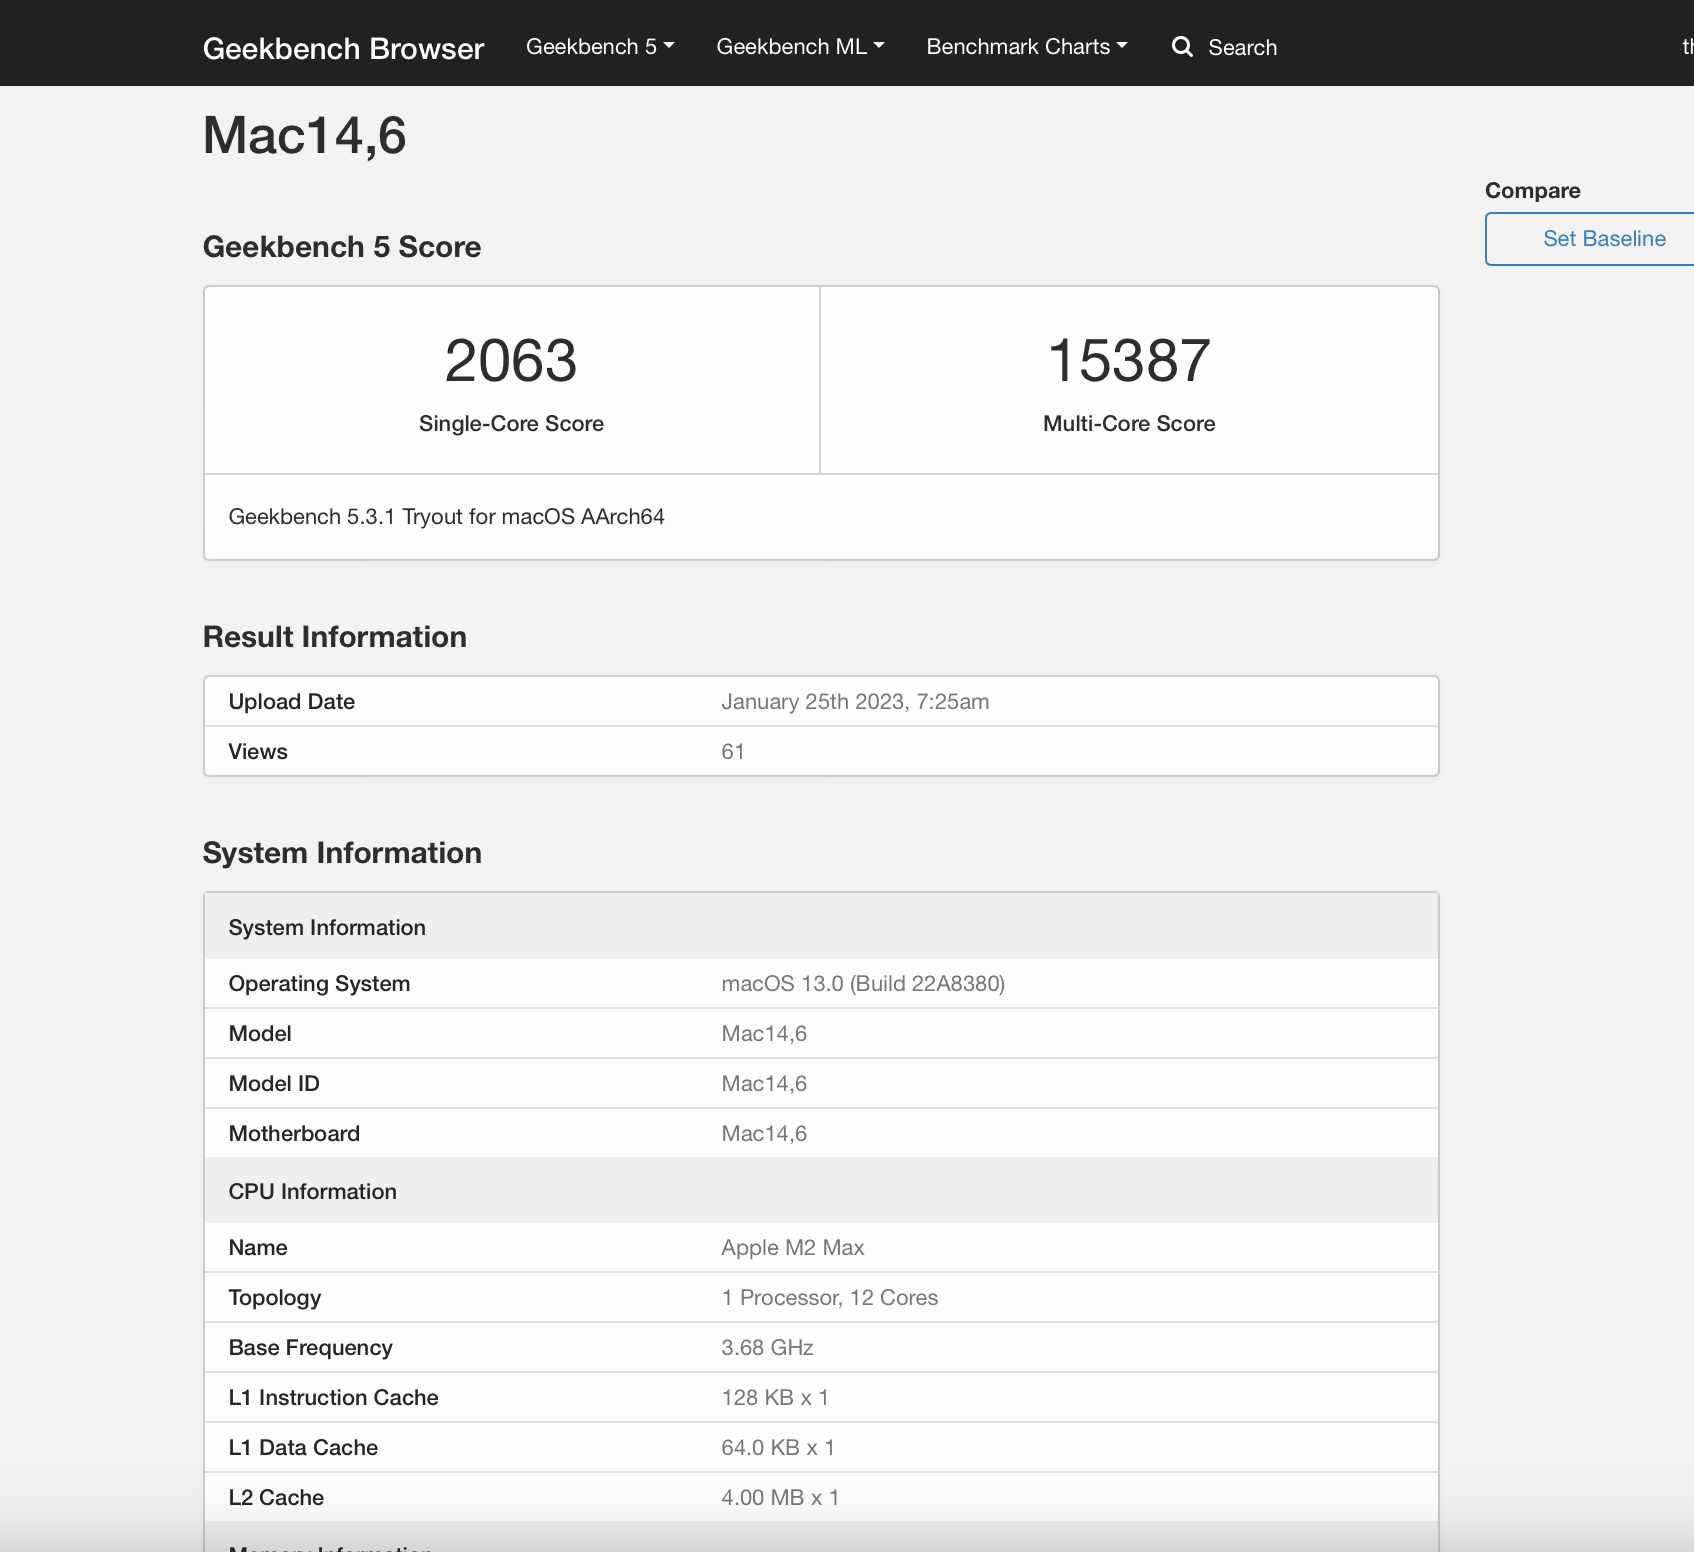This screenshot has width=1694, height=1552.
Task: Open the Benchmark Charts dropdown
Action: pyautogui.click(x=1027, y=47)
